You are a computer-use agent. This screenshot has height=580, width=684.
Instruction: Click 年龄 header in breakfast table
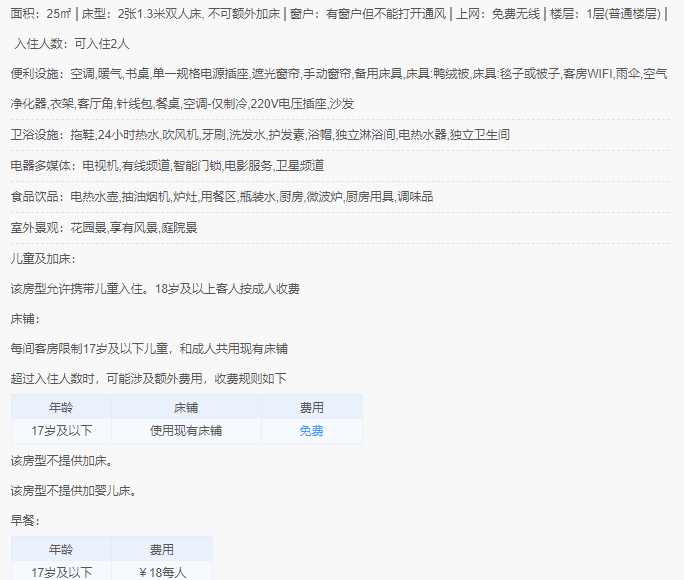pyautogui.click(x=61, y=549)
